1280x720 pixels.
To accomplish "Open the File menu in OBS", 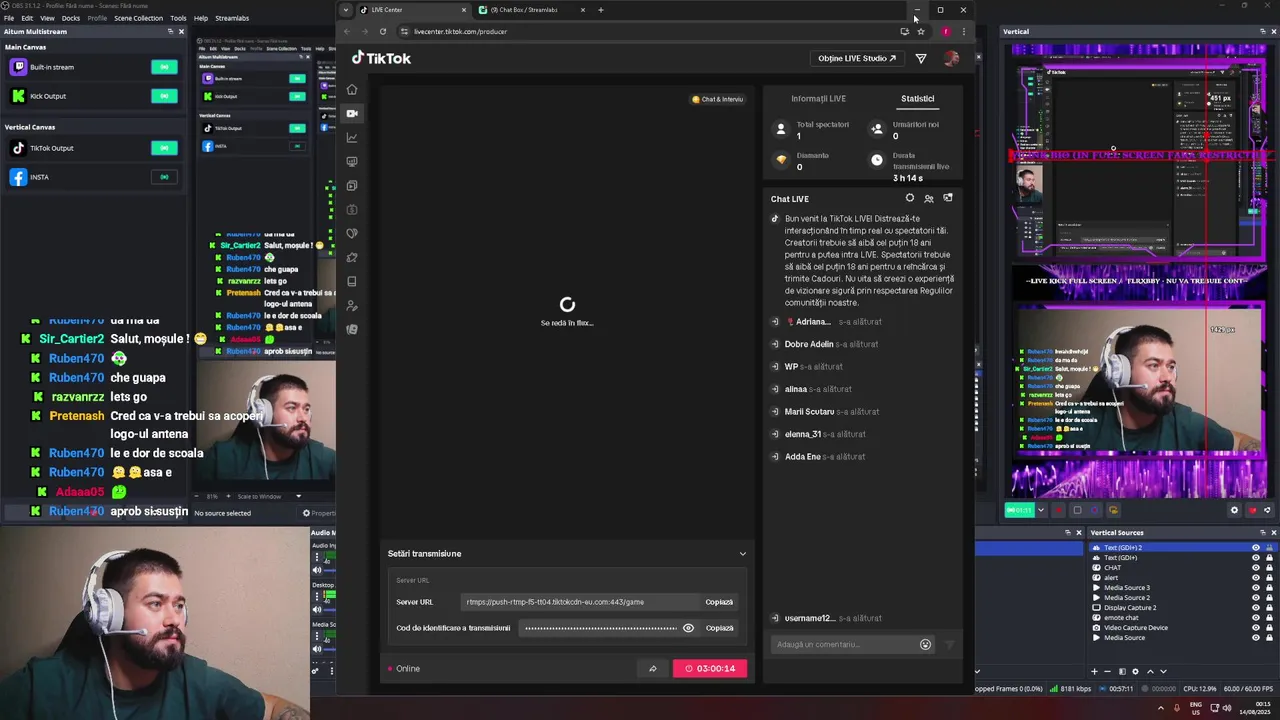I will (x=8, y=18).
